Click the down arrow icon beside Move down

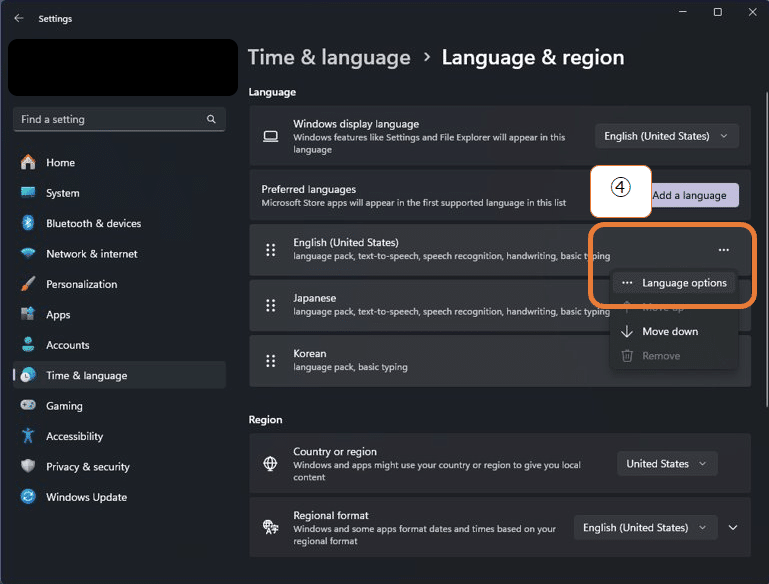627,331
